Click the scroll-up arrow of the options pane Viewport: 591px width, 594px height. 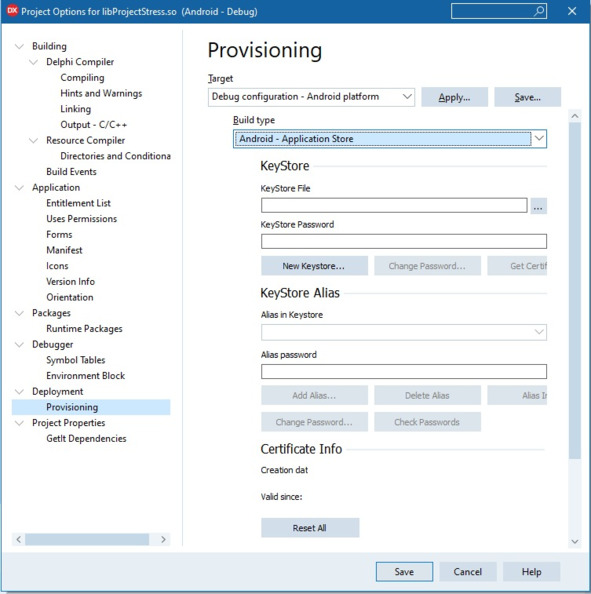pyautogui.click(x=575, y=116)
